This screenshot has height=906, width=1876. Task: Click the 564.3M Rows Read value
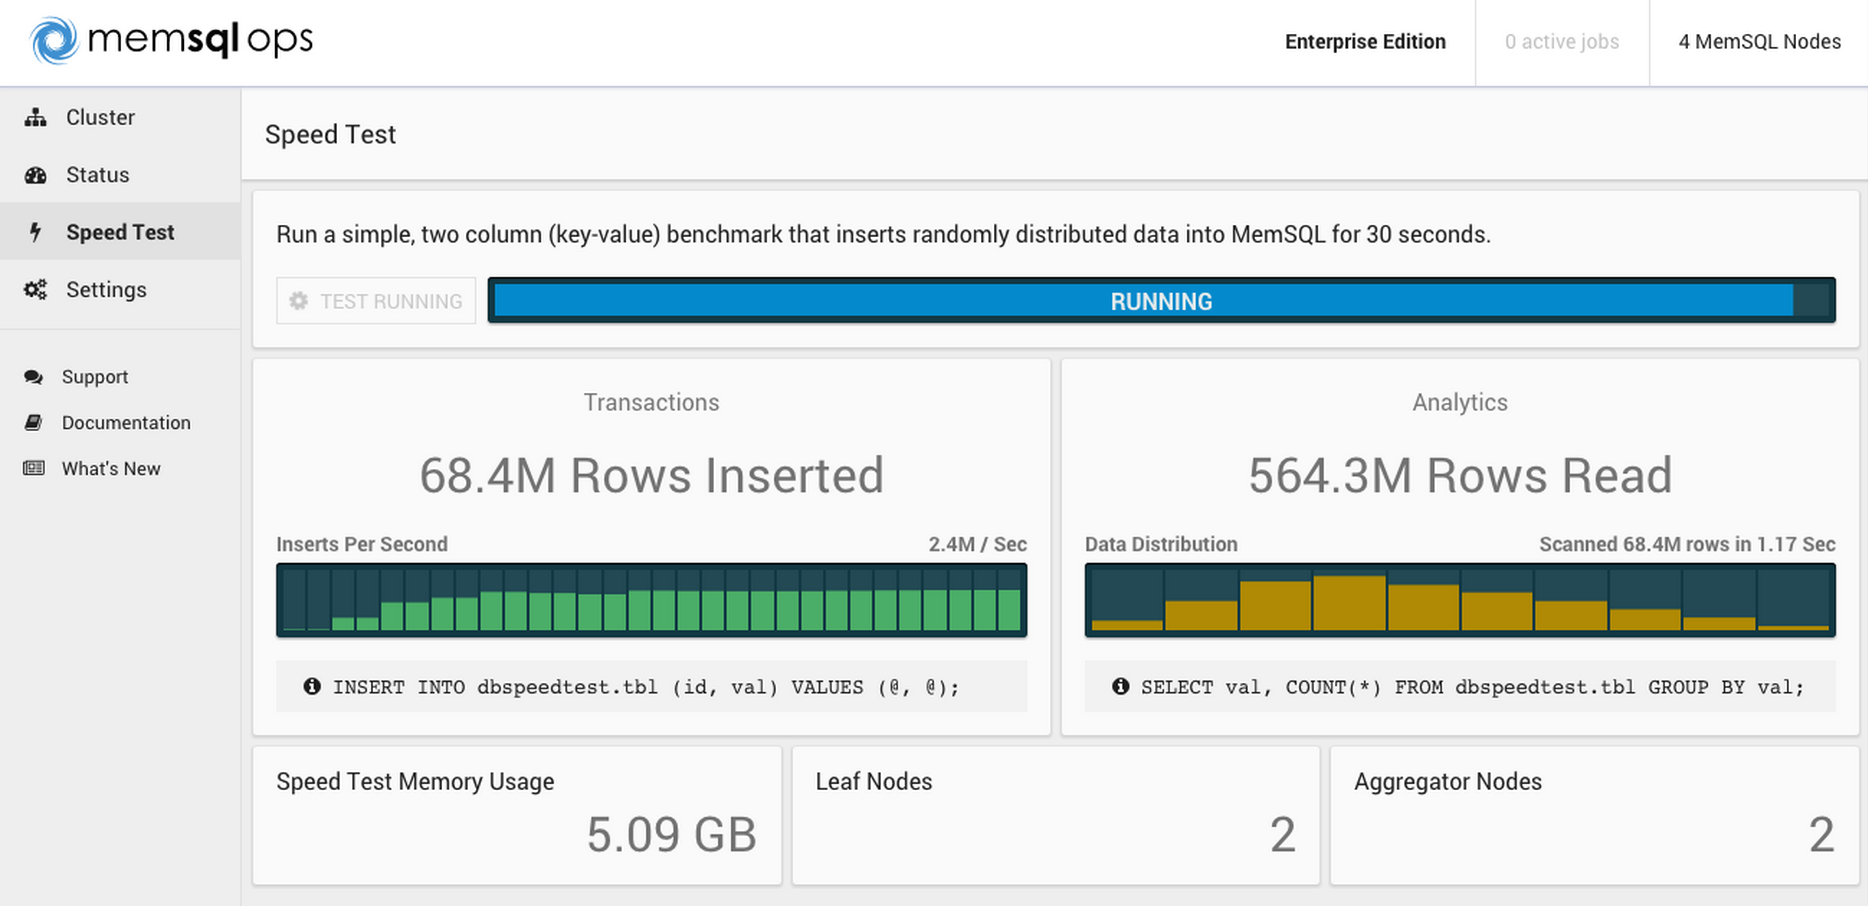[1460, 476]
